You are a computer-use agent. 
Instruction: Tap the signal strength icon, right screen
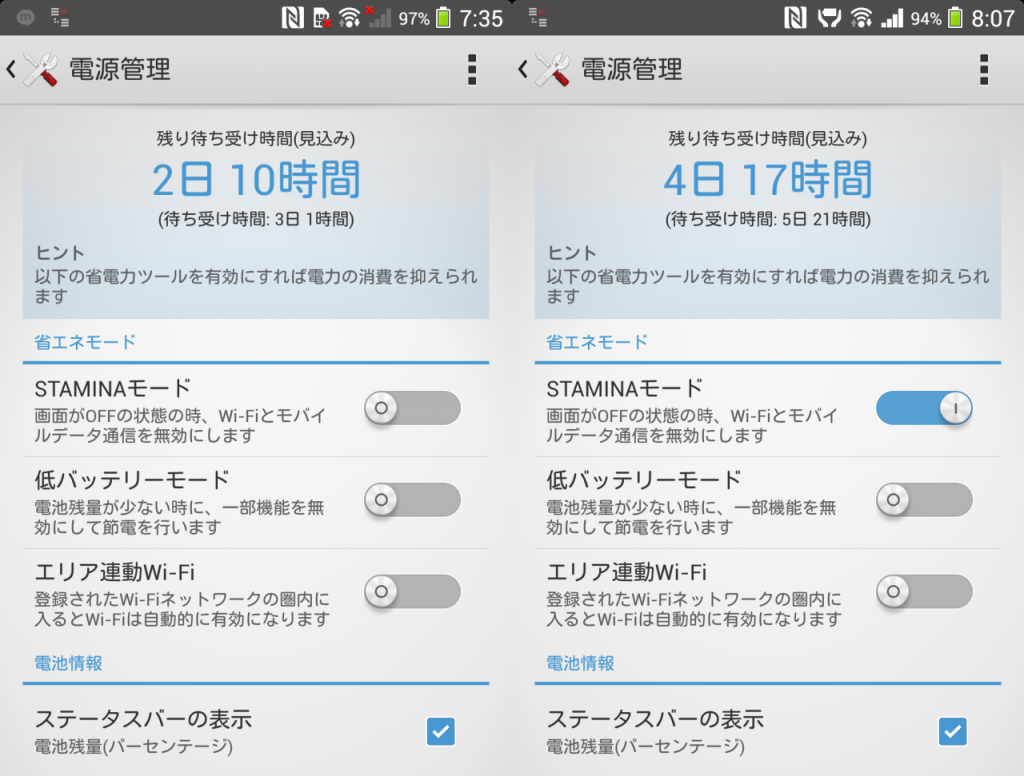pyautogui.click(x=891, y=18)
